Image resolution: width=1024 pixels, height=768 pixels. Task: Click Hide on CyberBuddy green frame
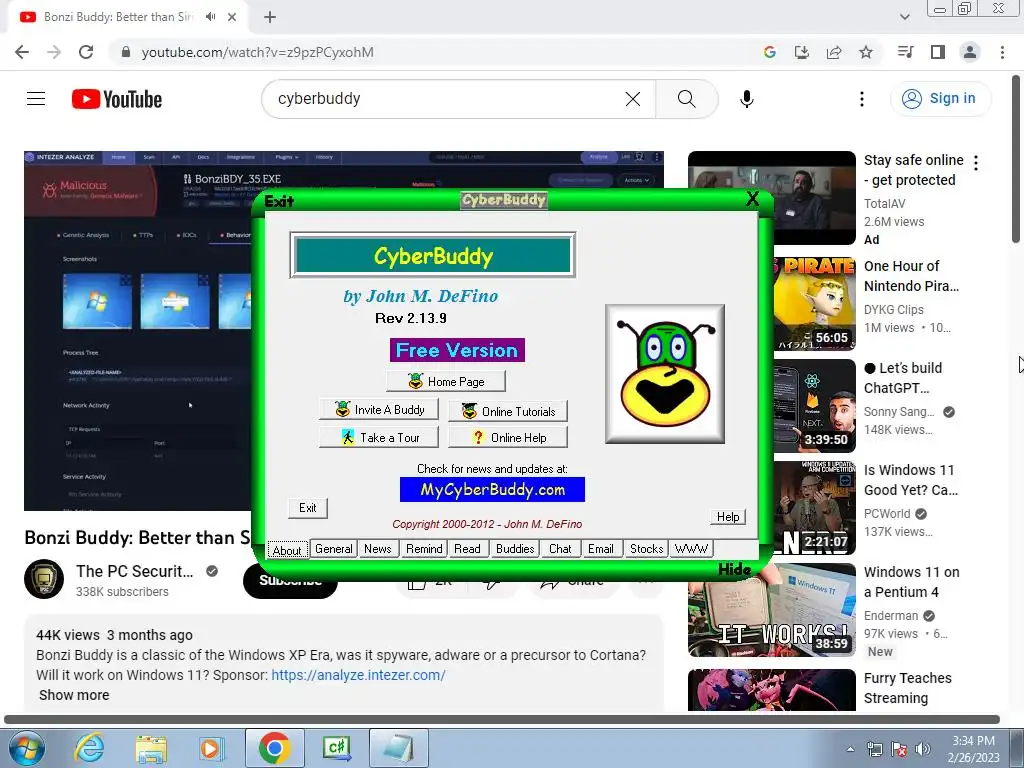[735, 569]
